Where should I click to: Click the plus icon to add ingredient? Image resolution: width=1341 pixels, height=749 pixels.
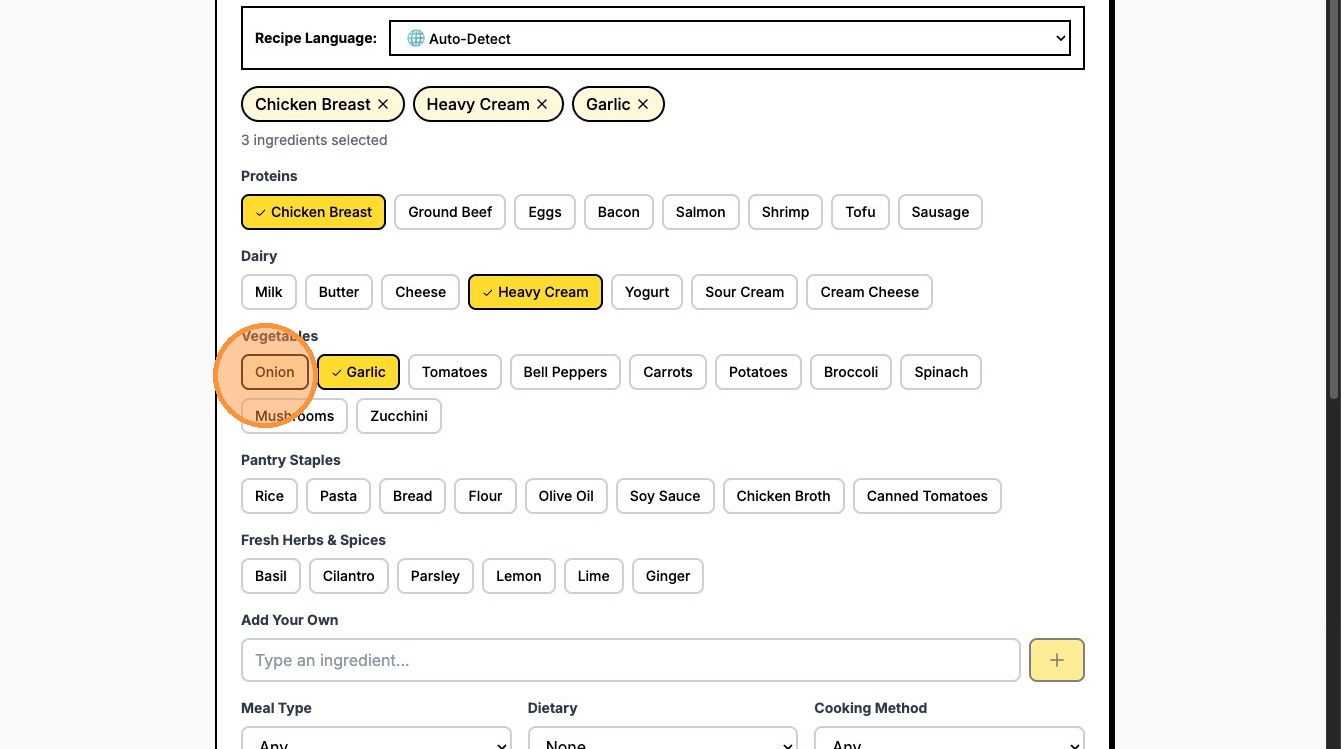point(1056,660)
